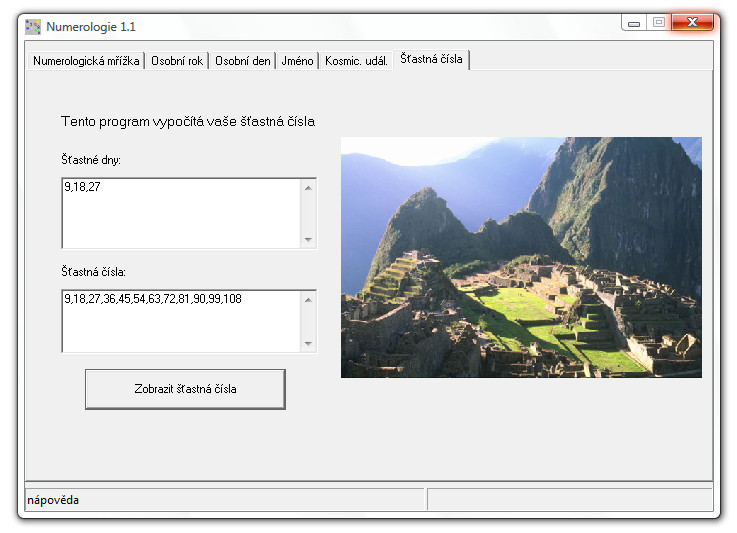Click the 'Tento program vypočítá vaše šťastná čísla' heading
Image resolution: width=737 pixels, height=533 pixels.
click(x=188, y=121)
